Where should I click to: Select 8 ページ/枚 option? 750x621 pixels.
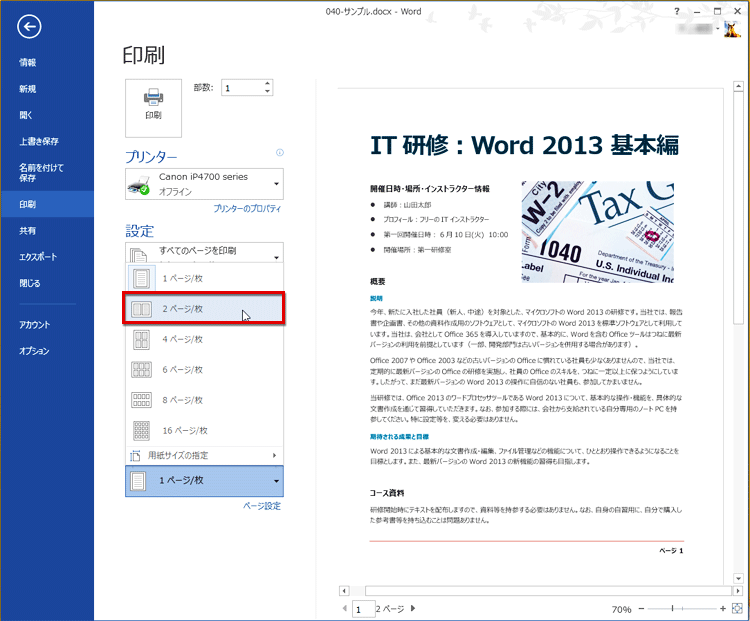click(204, 400)
